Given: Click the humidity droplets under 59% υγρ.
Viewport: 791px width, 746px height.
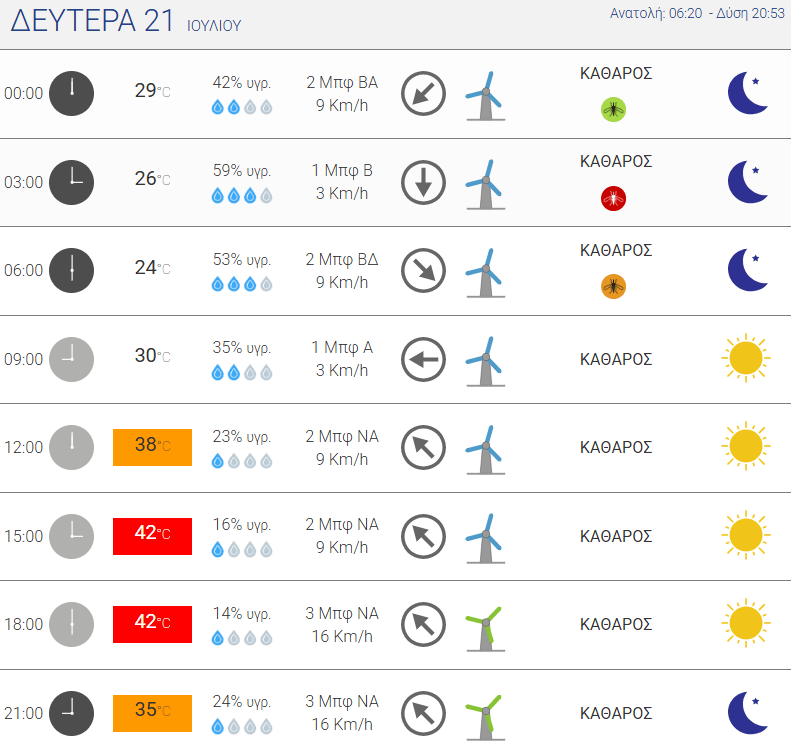Looking at the screenshot, I should 242,196.
